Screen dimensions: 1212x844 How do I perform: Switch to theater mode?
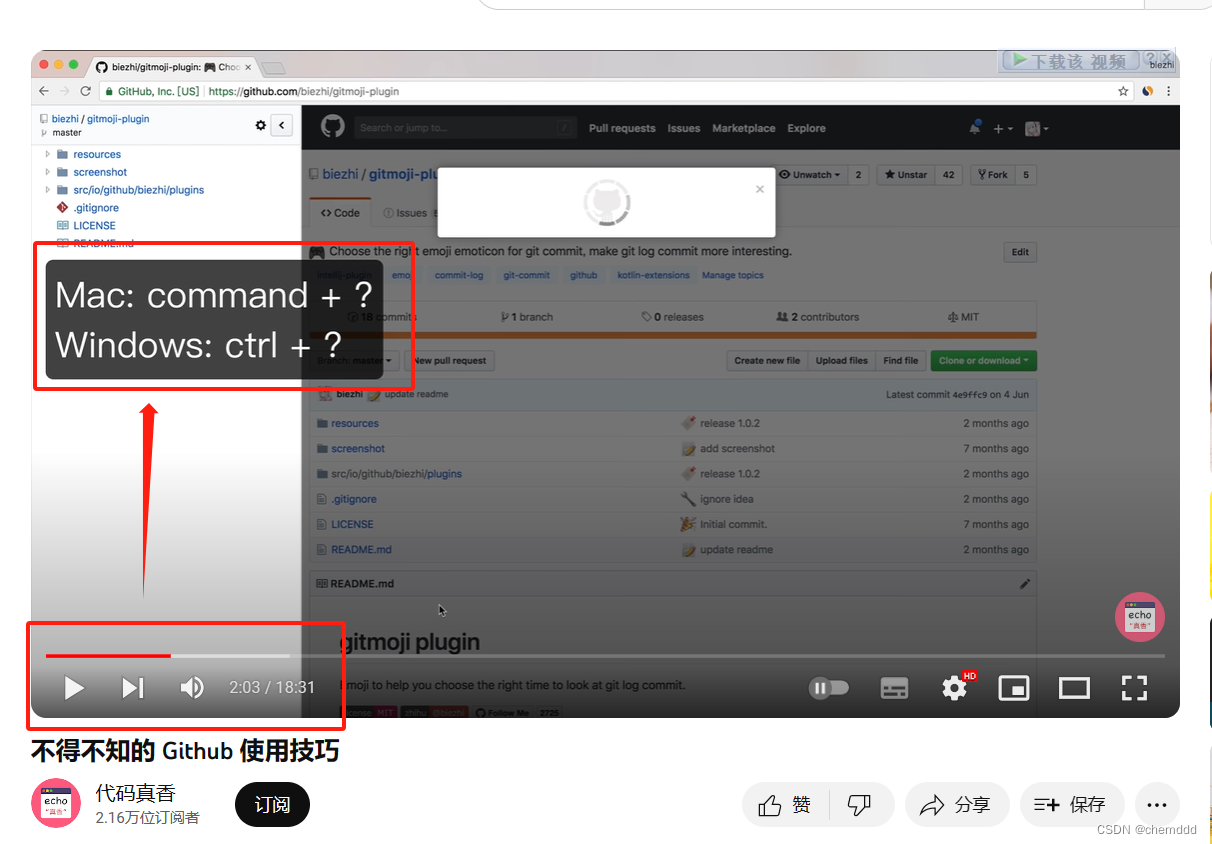pos(1074,688)
